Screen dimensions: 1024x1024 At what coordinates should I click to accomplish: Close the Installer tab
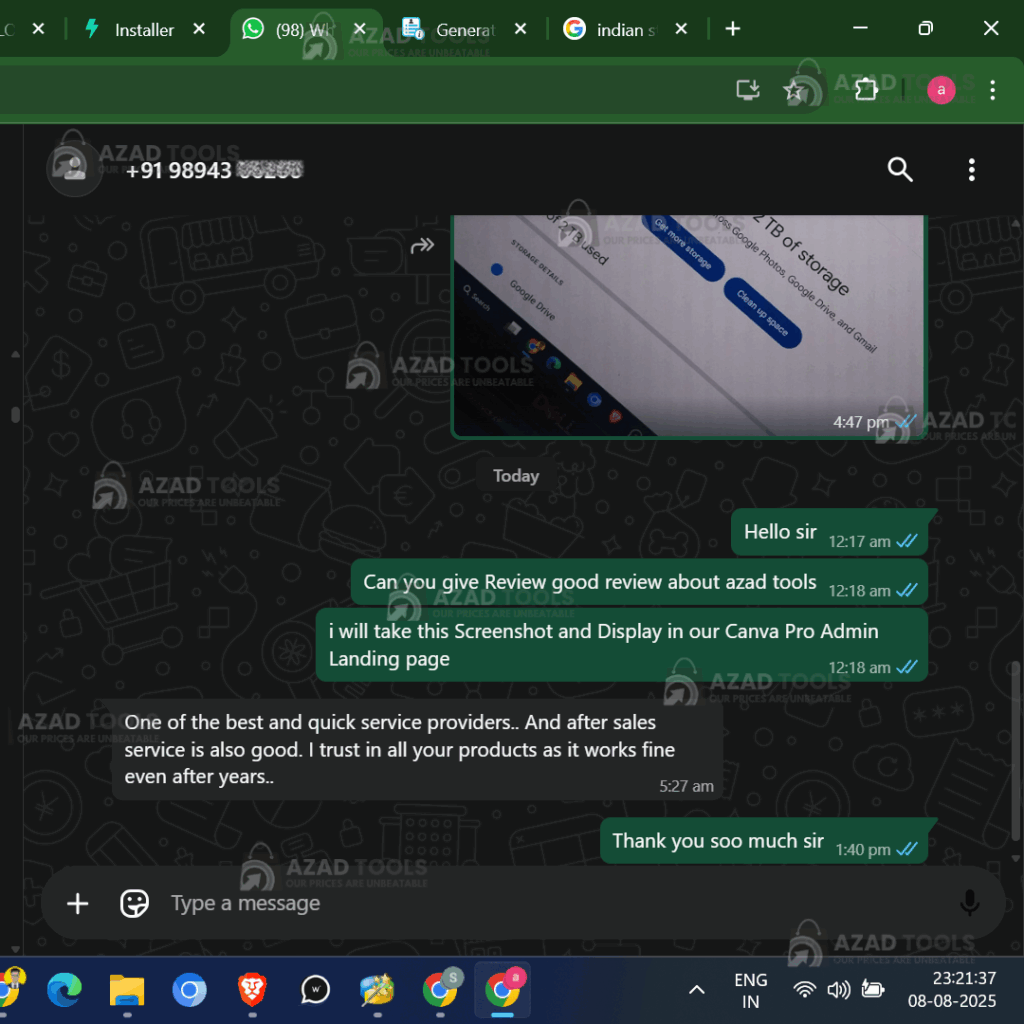199,29
